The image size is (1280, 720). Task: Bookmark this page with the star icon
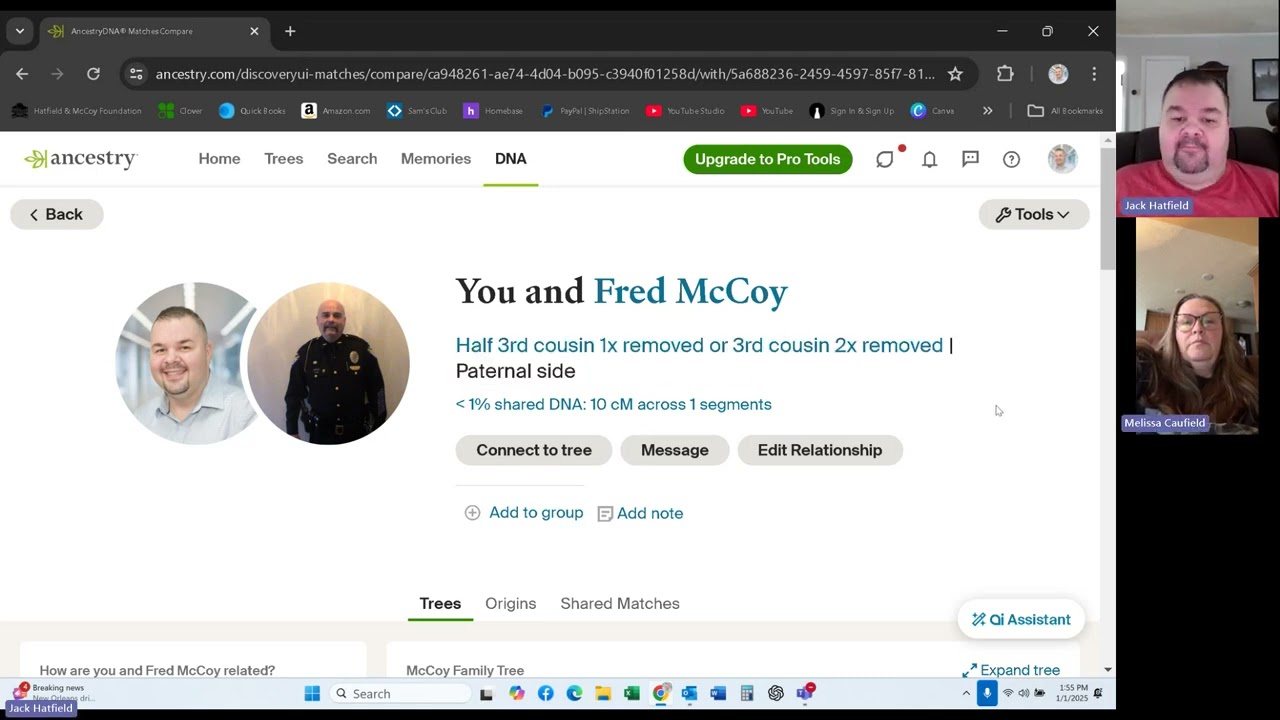tap(955, 74)
